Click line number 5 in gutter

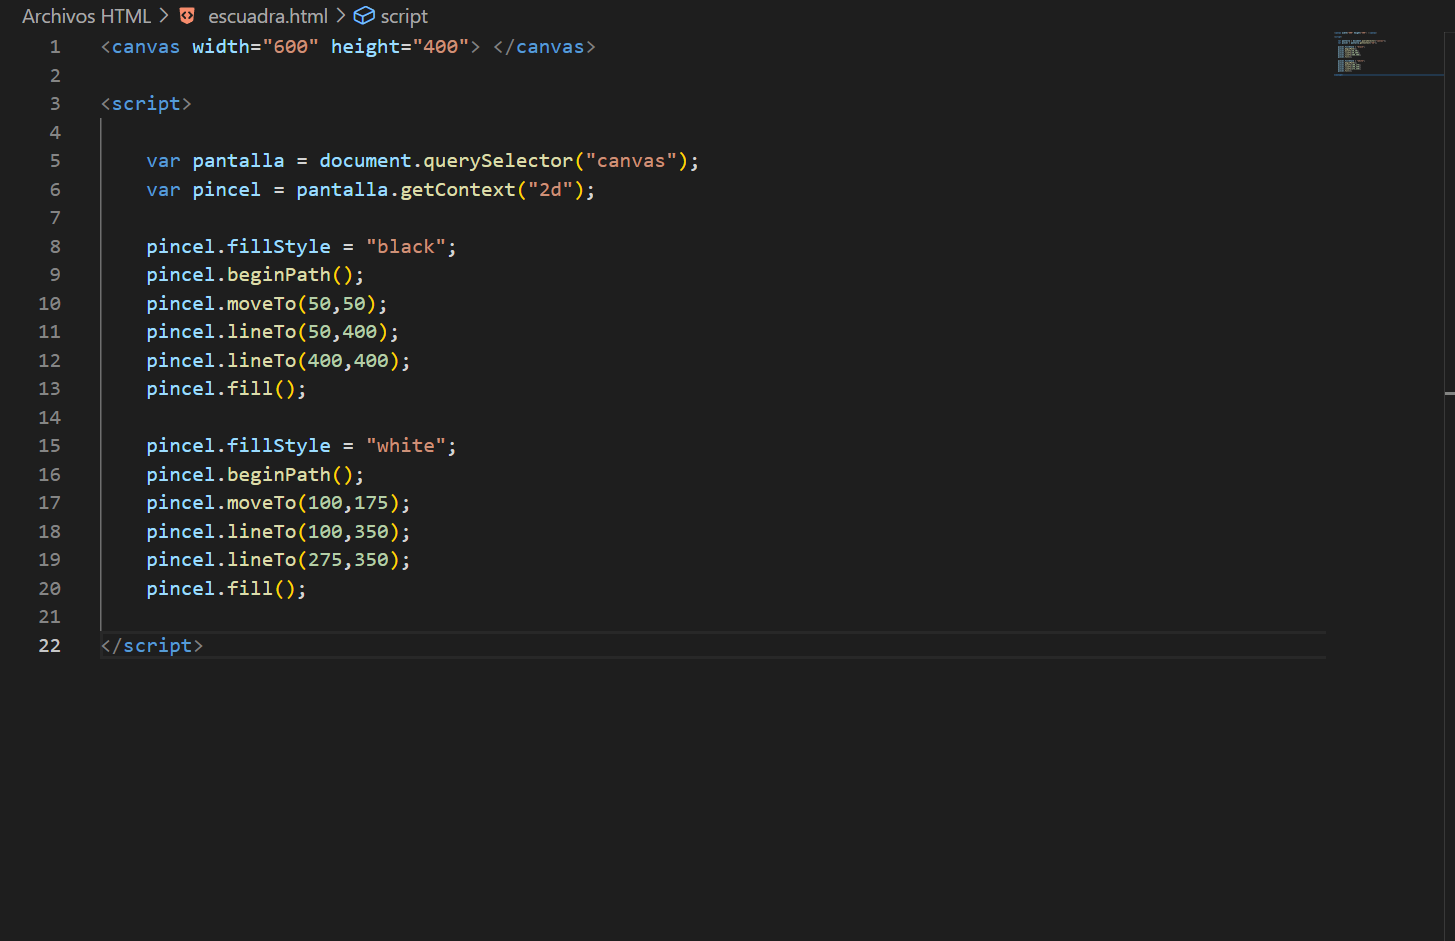coord(55,161)
